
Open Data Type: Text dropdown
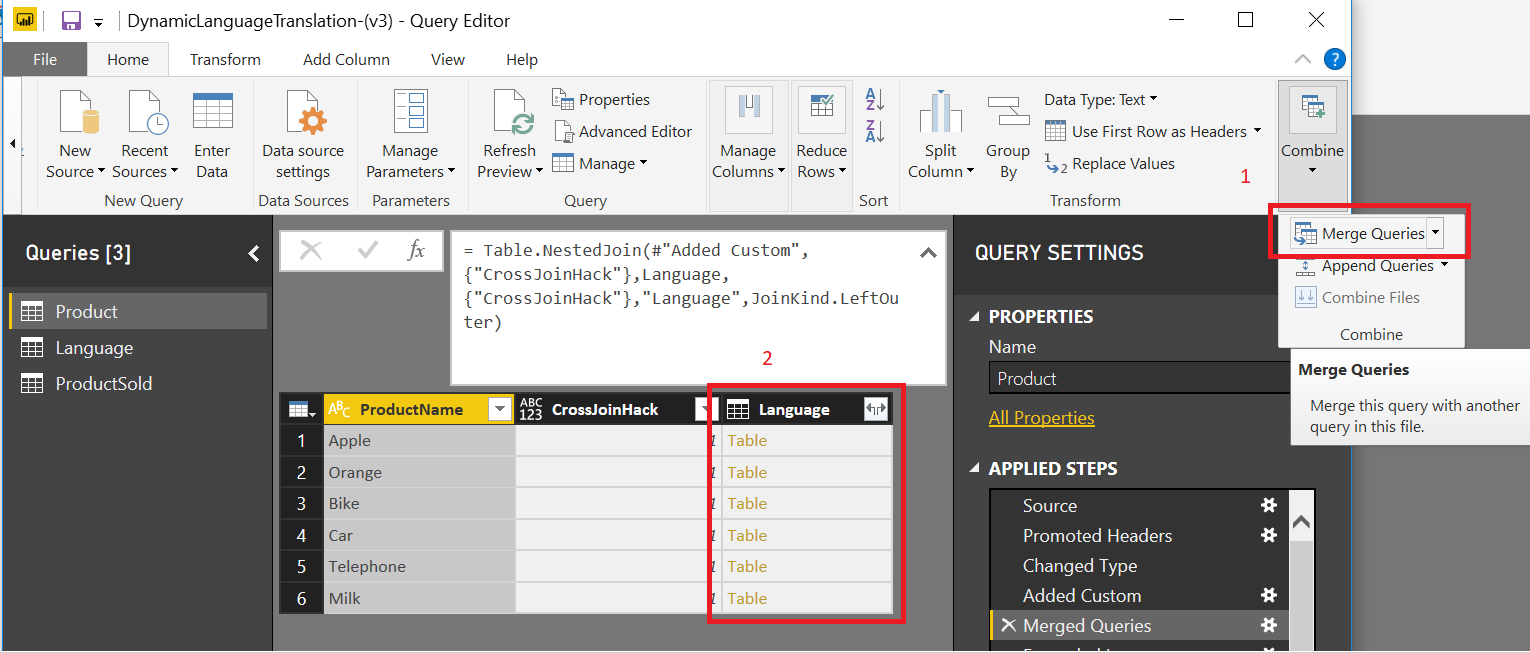[1101, 99]
